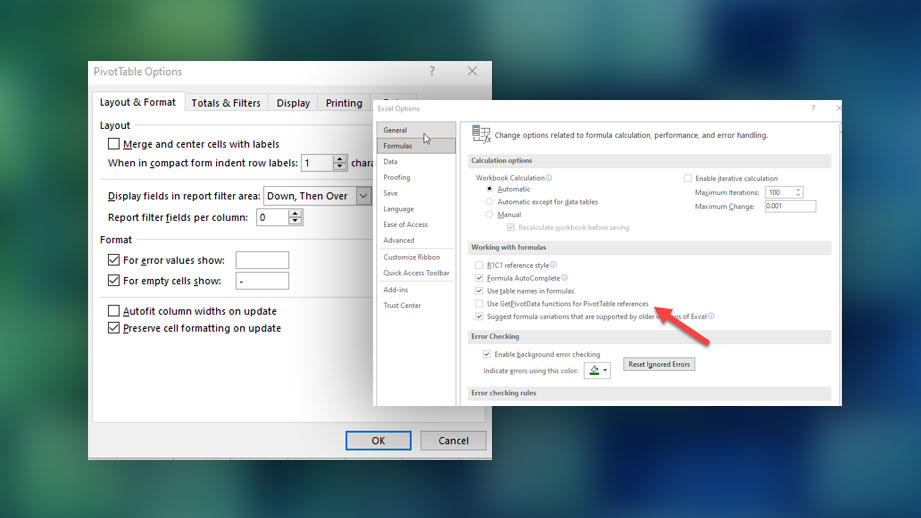Click the formula options header icon

click(x=481, y=134)
